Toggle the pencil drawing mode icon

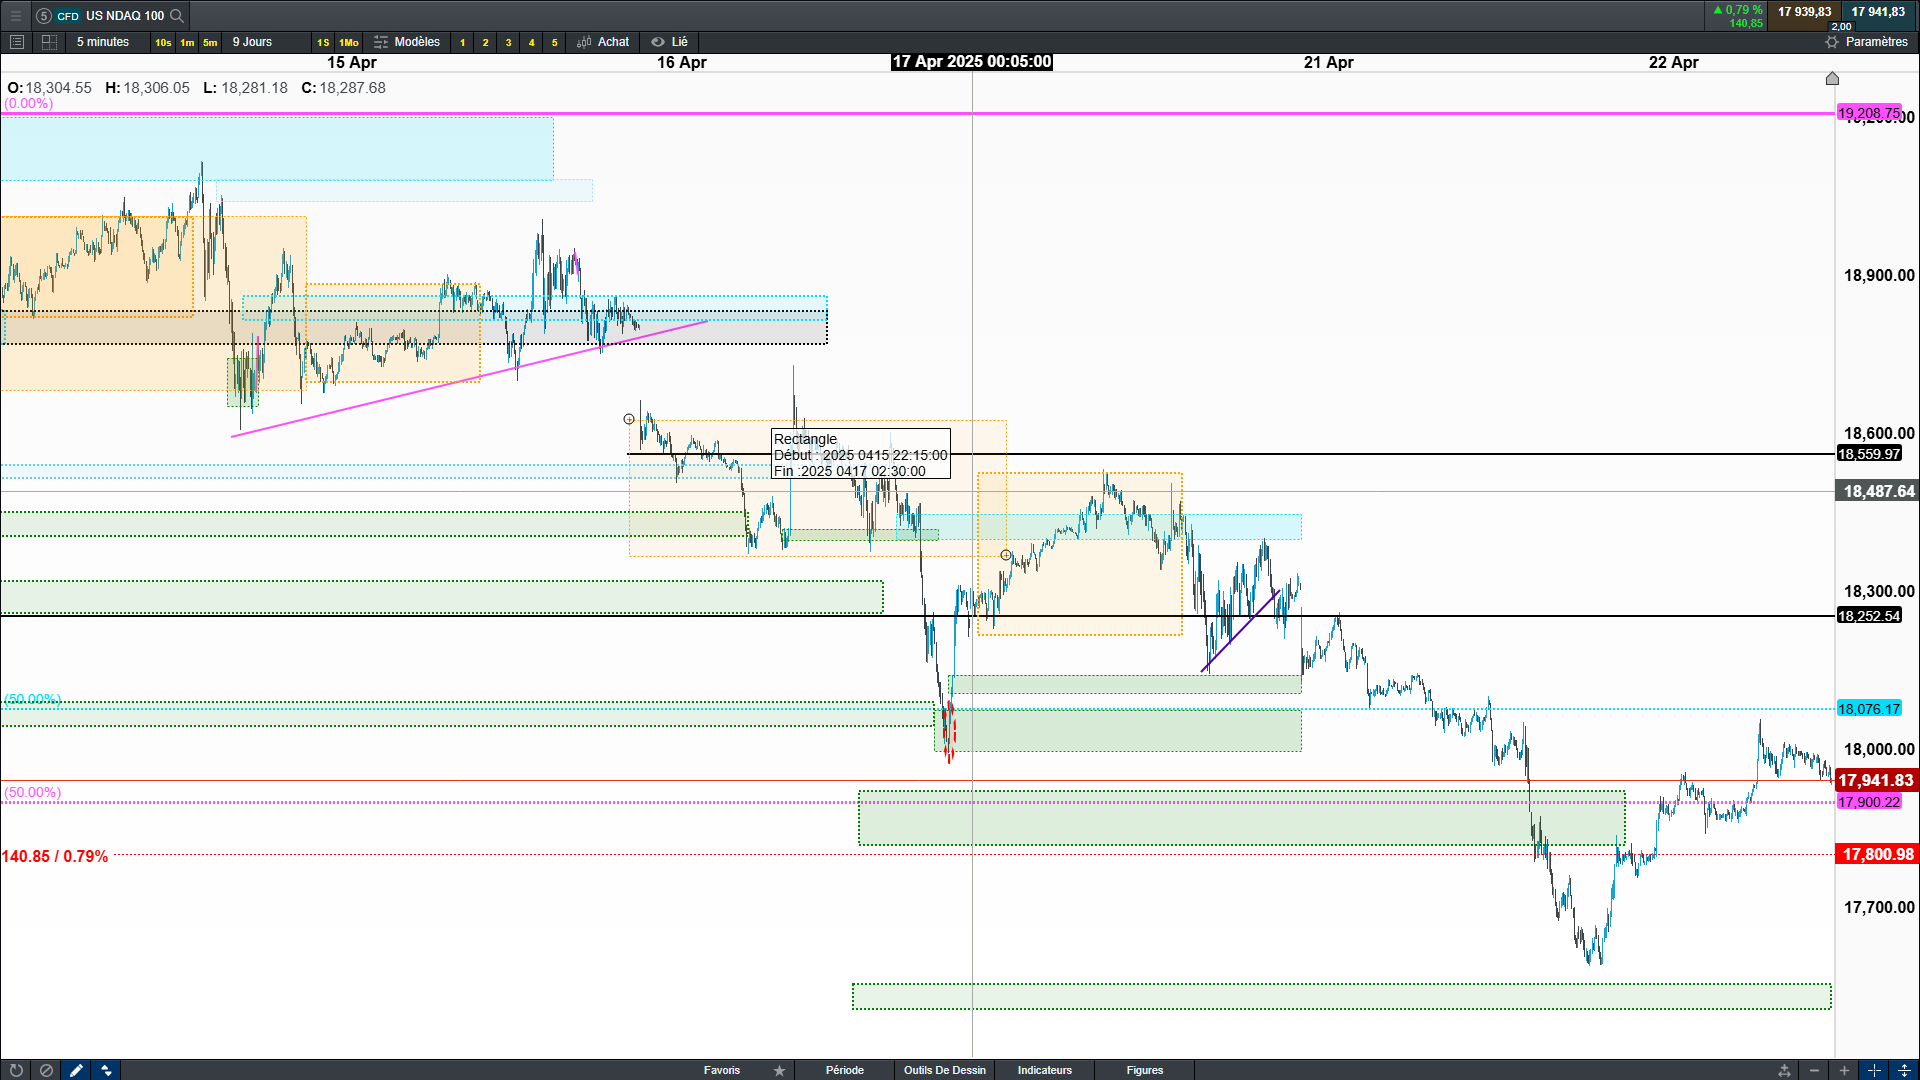[76, 1070]
